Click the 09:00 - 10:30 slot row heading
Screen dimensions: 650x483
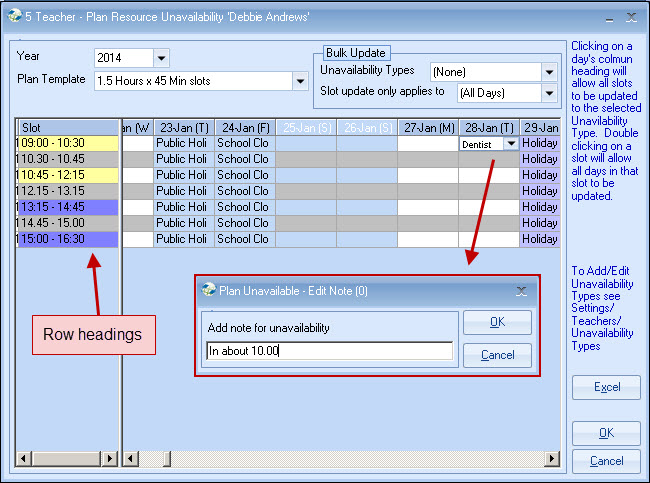click(67, 143)
